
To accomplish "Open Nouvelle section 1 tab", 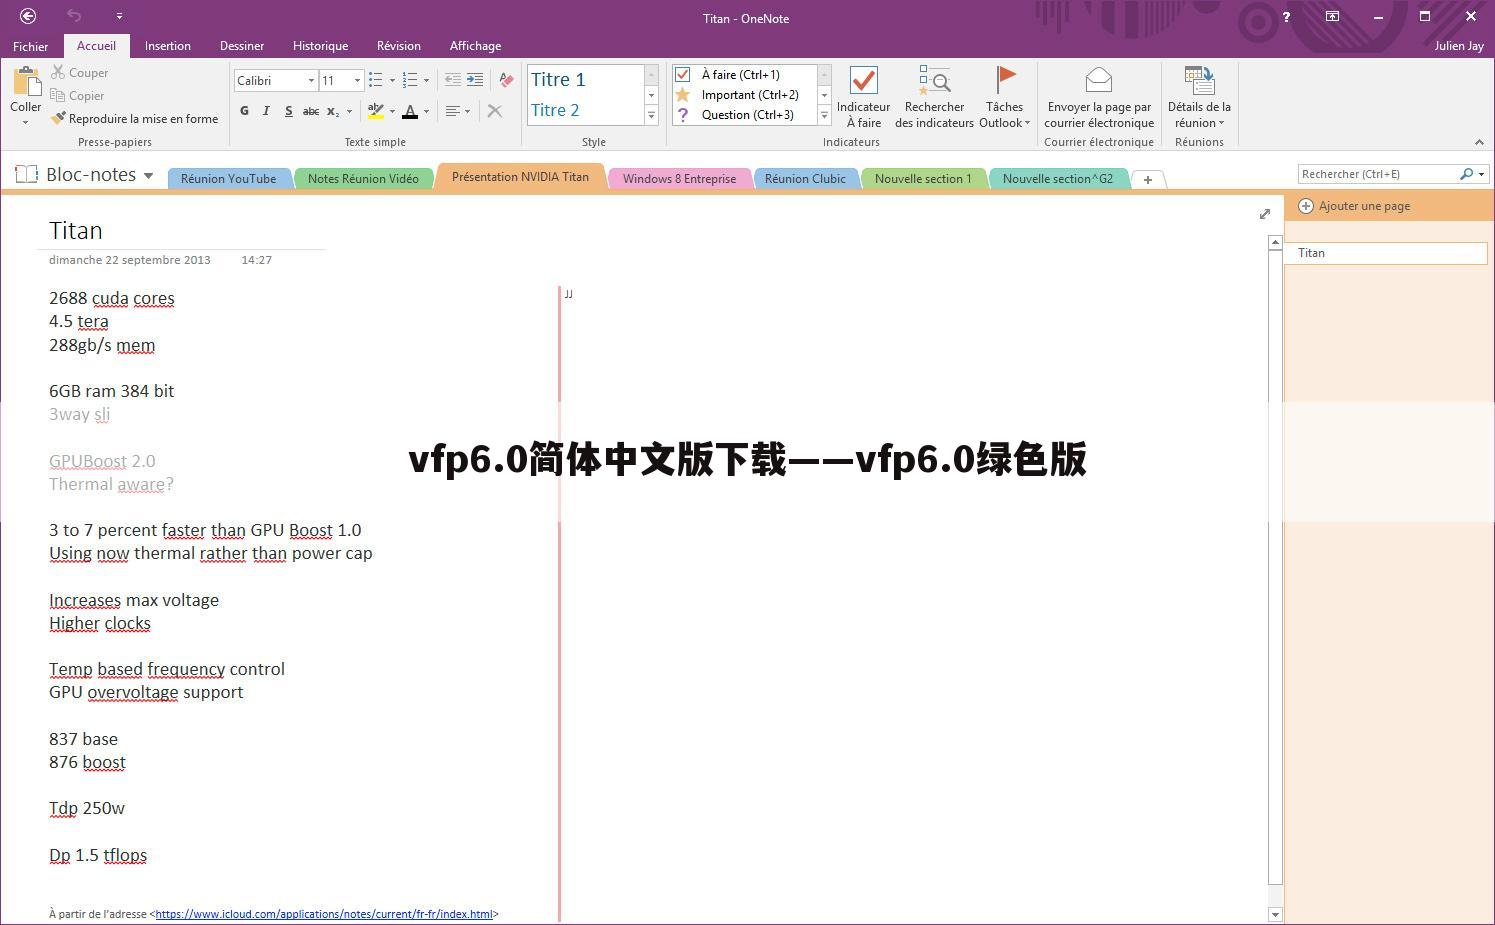I will tap(923, 178).
